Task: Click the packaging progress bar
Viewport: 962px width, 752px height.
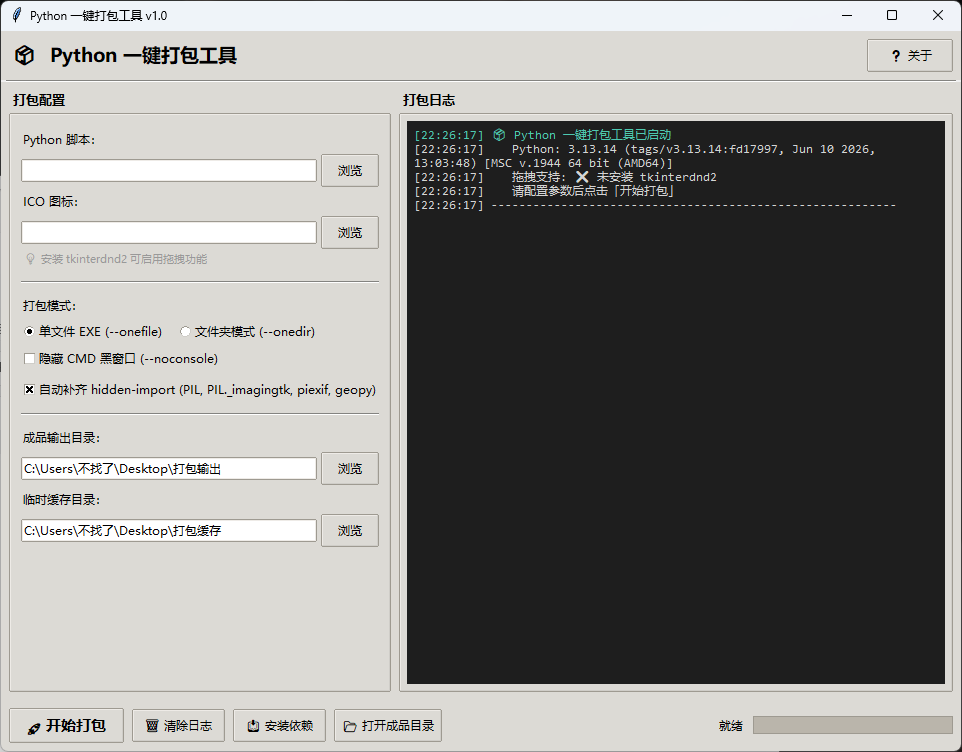Action: click(x=853, y=725)
